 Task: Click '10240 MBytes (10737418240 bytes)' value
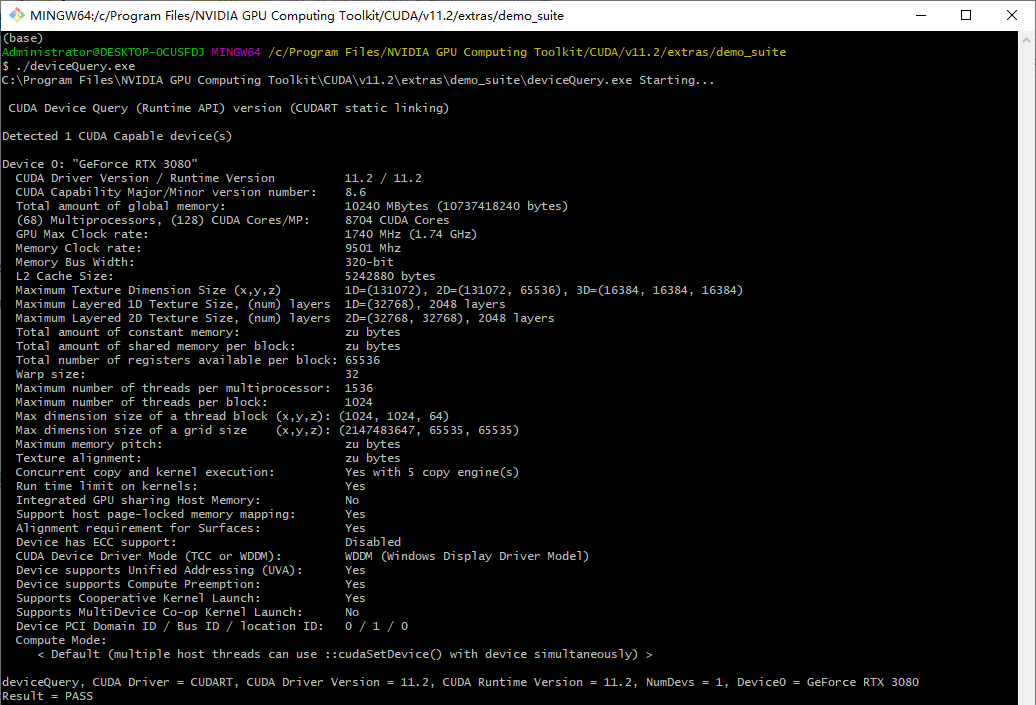[457, 205]
